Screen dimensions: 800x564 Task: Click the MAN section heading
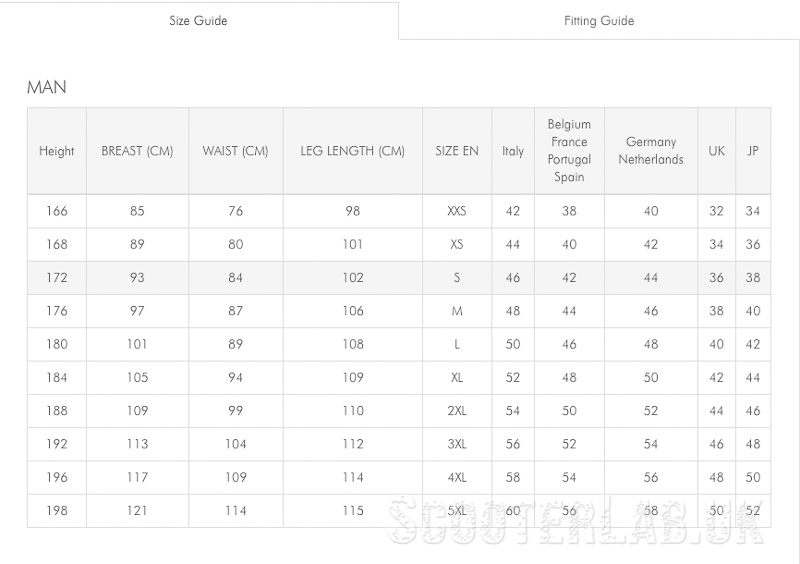click(46, 87)
